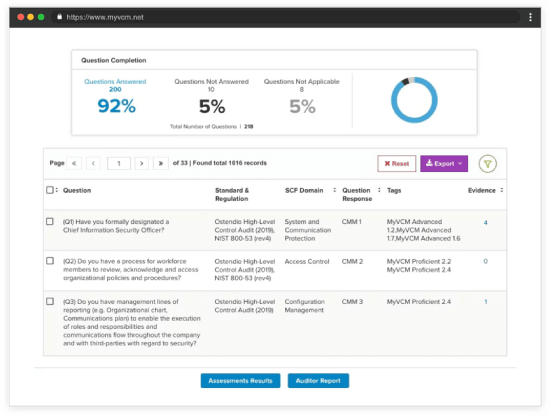Check the Q1 CISO question row
Screen dimensions: 550x416
50,222
